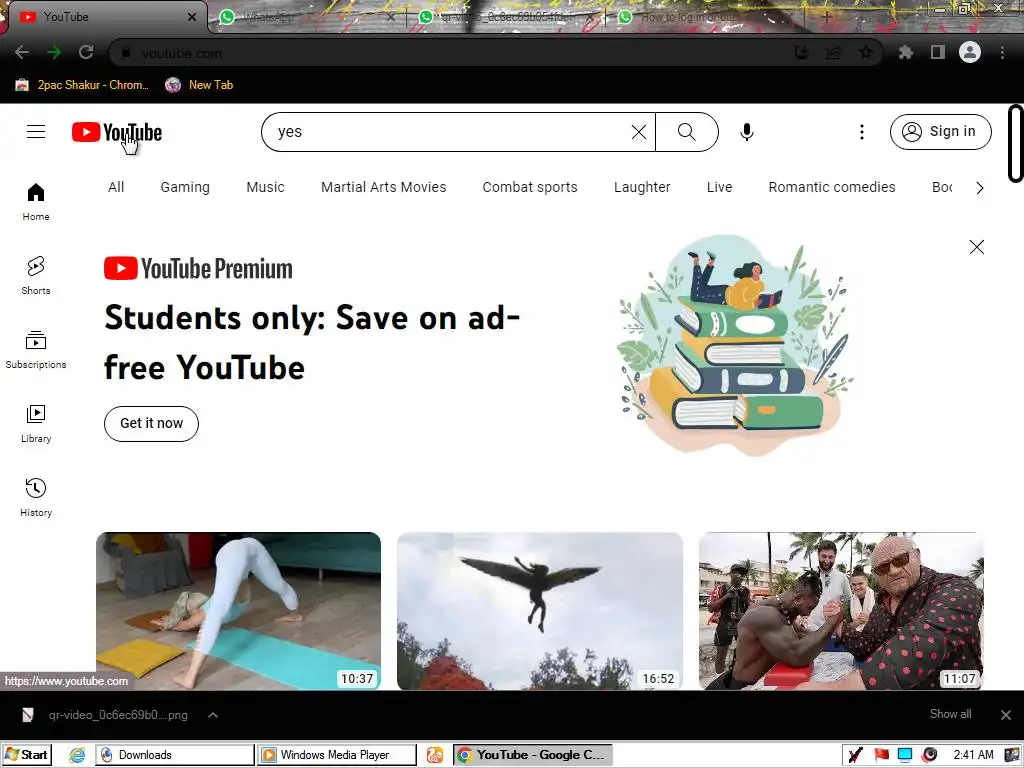Click the install app icon in address bar
Screen dimensions: 1024x768
coord(801,52)
